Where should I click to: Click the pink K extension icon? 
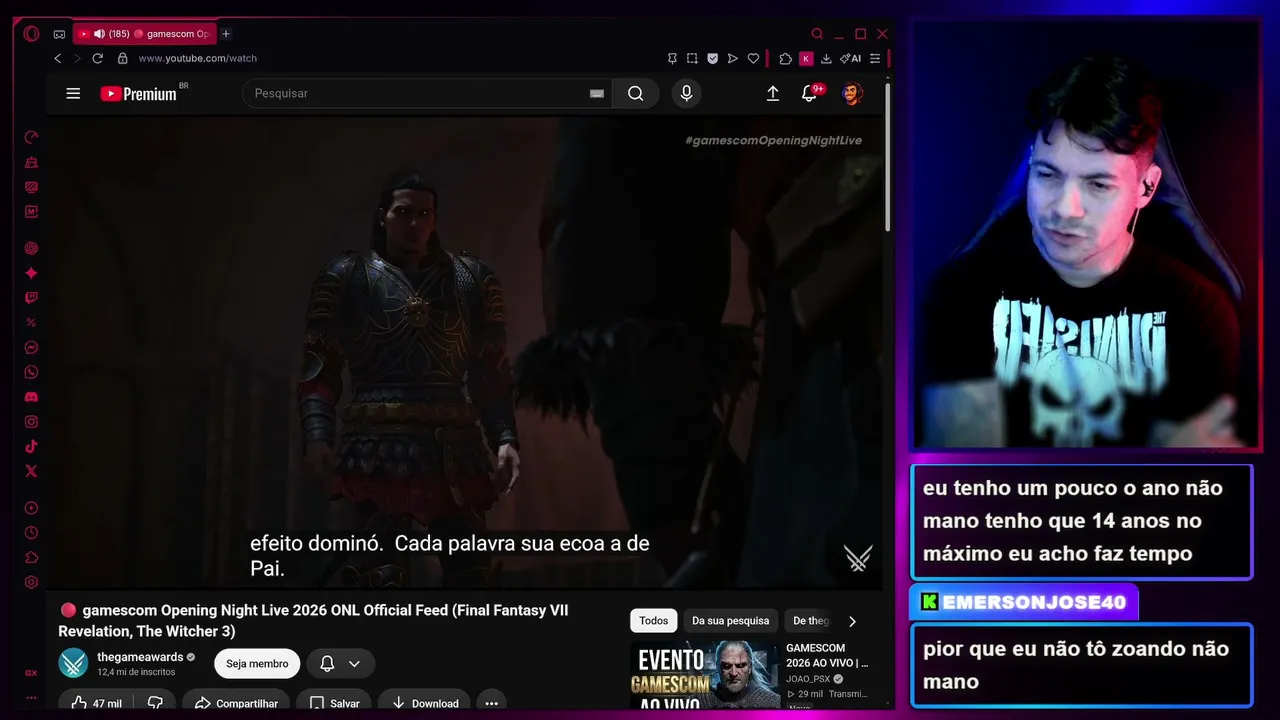tap(806, 59)
